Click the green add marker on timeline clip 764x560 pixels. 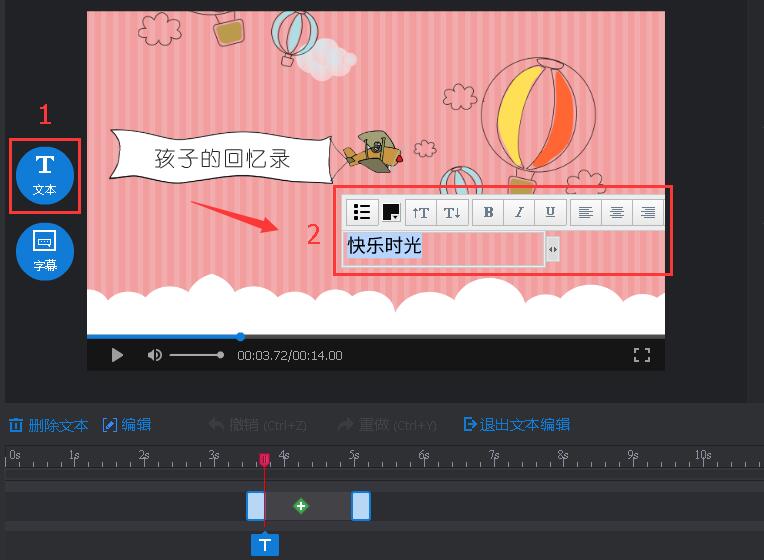301,506
